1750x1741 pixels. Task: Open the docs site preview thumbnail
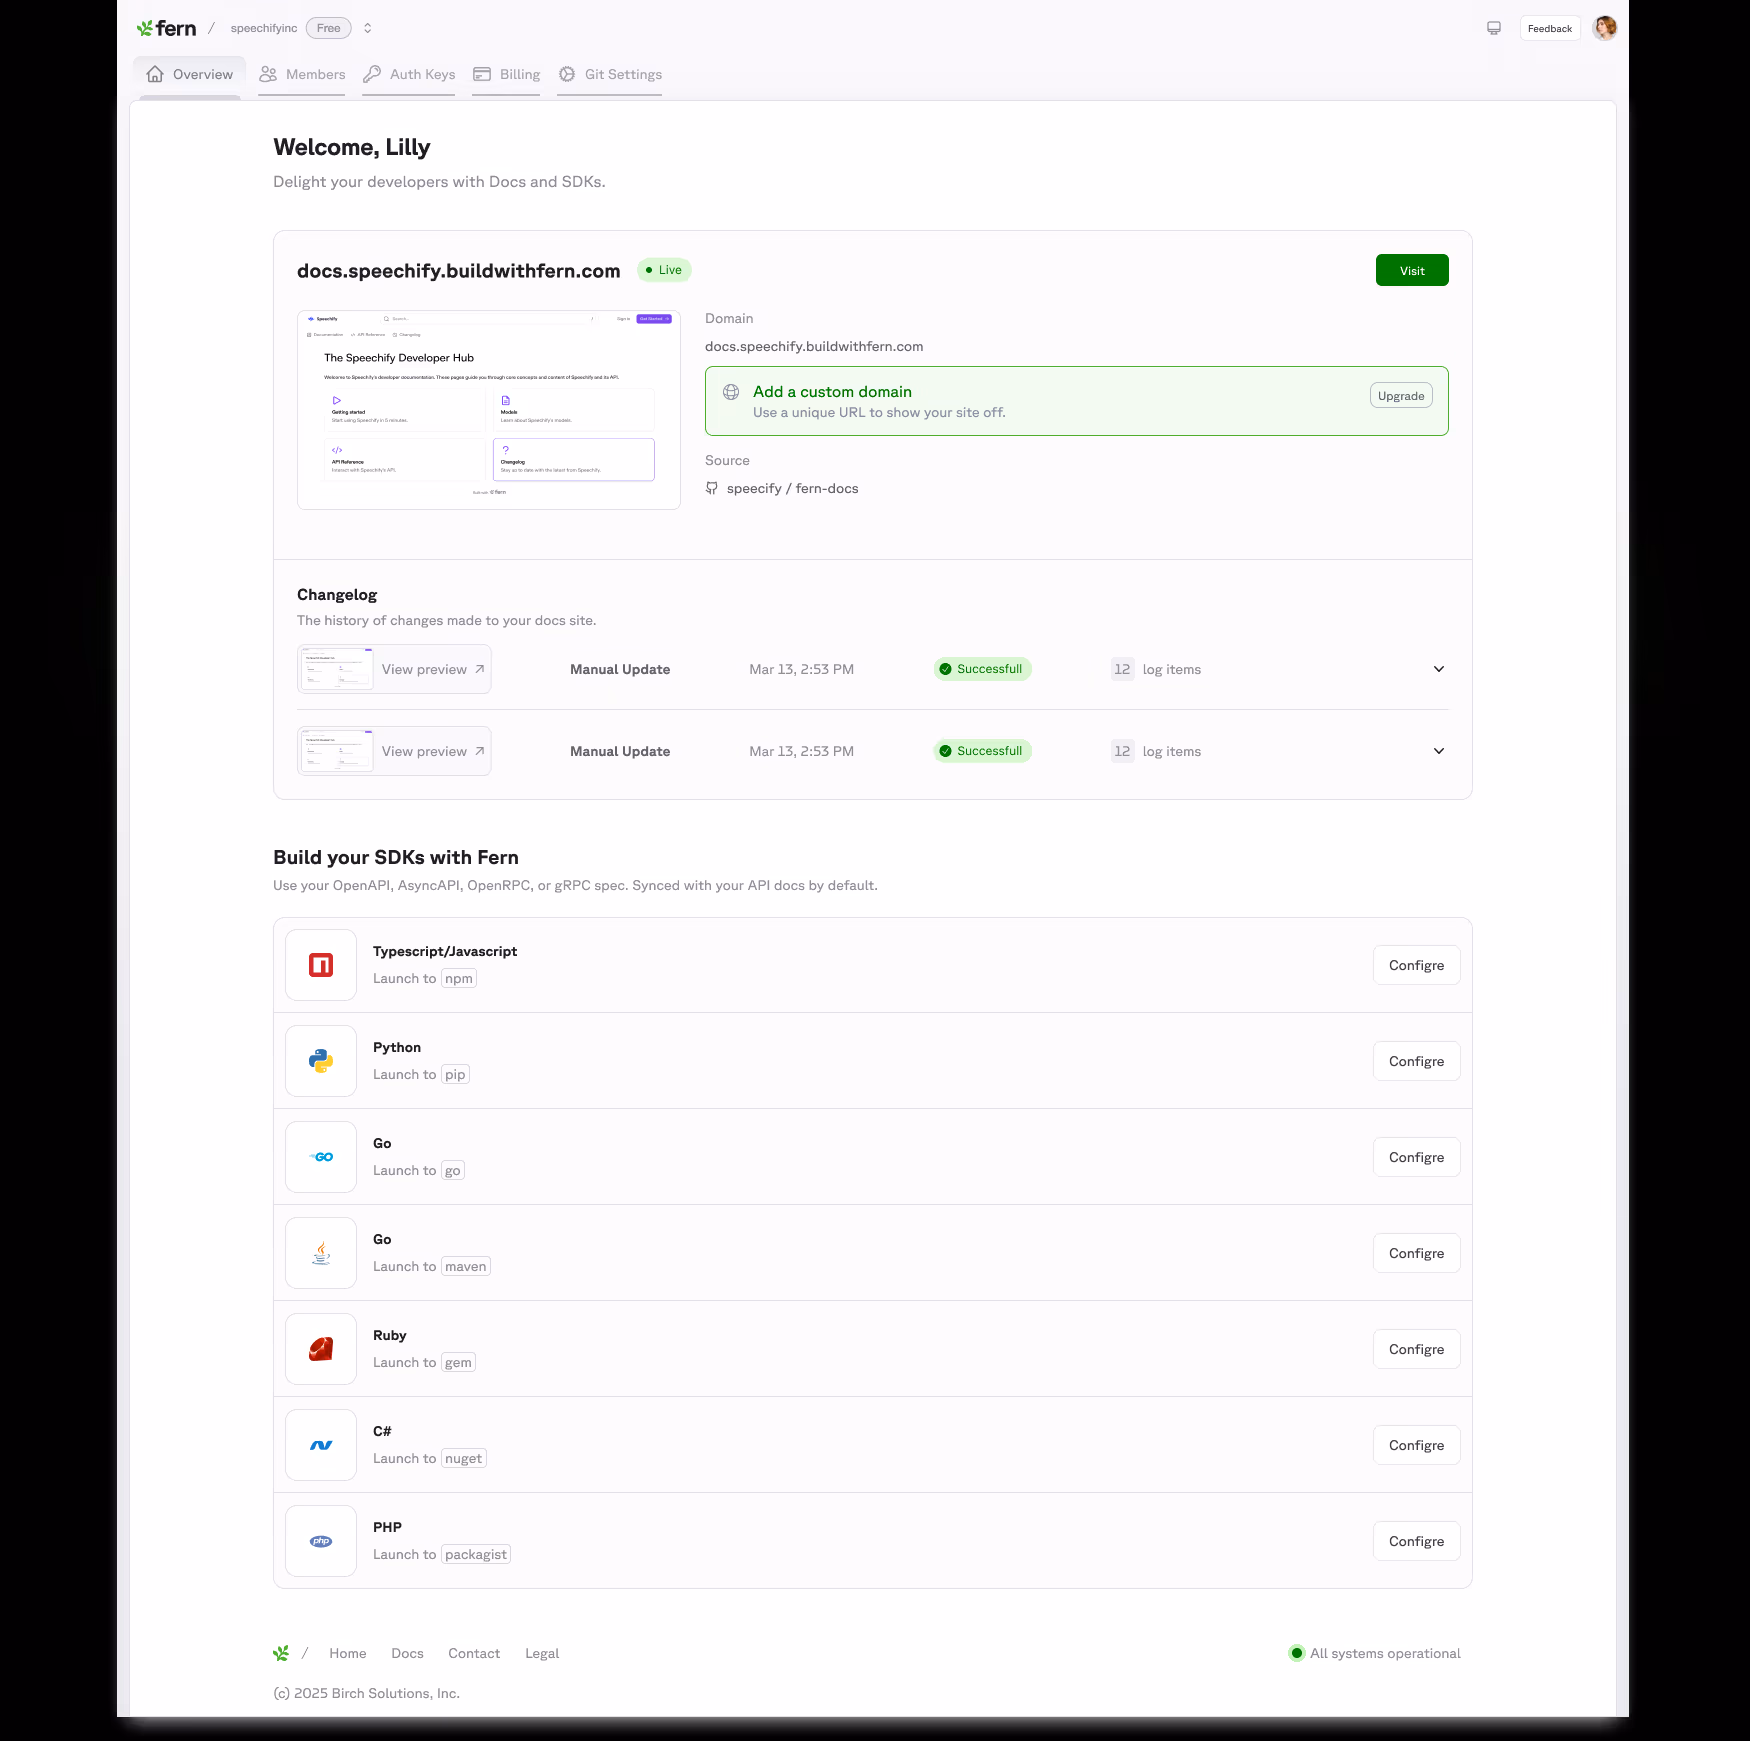(489, 410)
